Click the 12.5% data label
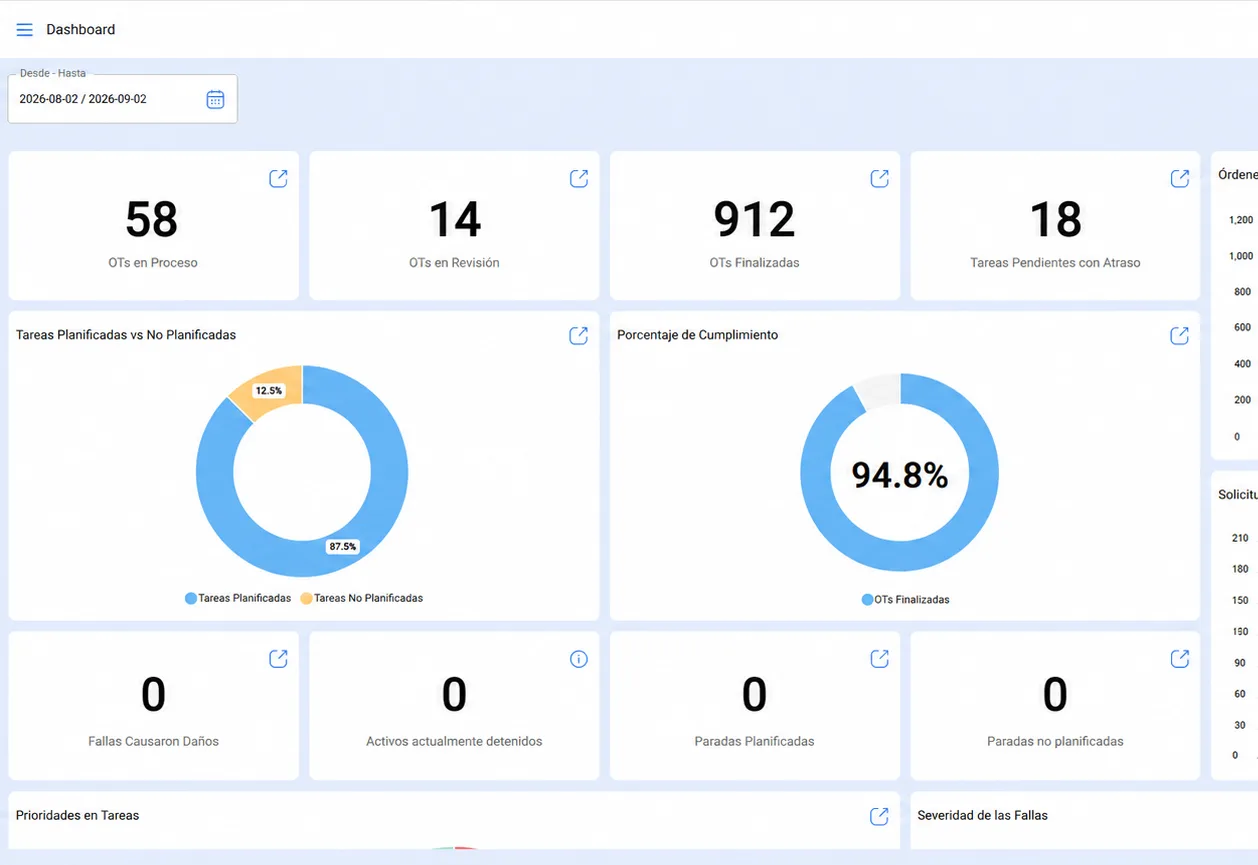This screenshot has width=1258, height=865. 269,391
